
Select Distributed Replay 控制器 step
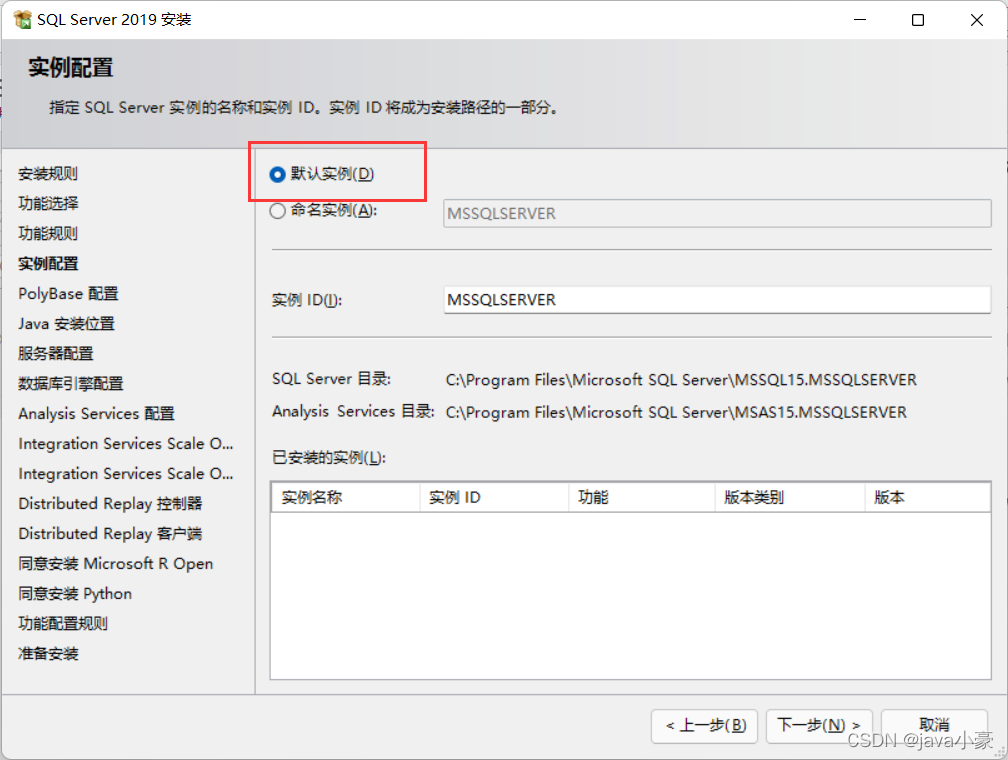point(110,503)
